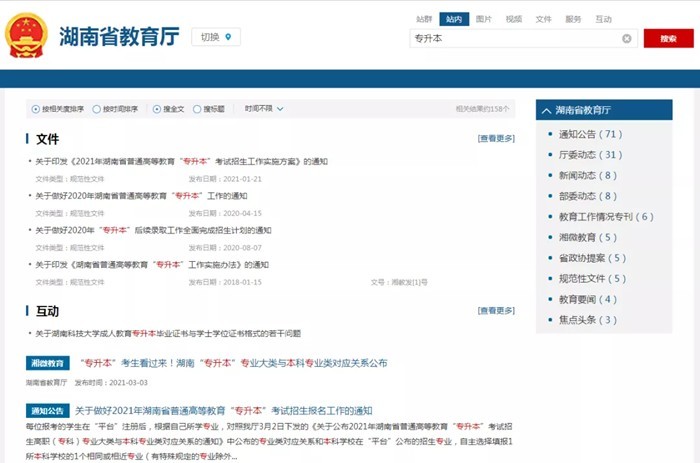The height and width of the screenshot is (463, 700).
Task: Clear the search box with the X icon
Action: click(627, 39)
